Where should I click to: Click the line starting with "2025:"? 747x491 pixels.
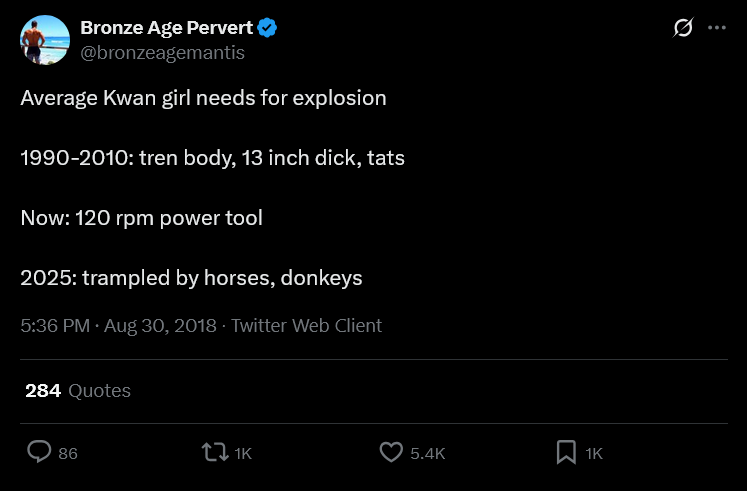point(191,277)
